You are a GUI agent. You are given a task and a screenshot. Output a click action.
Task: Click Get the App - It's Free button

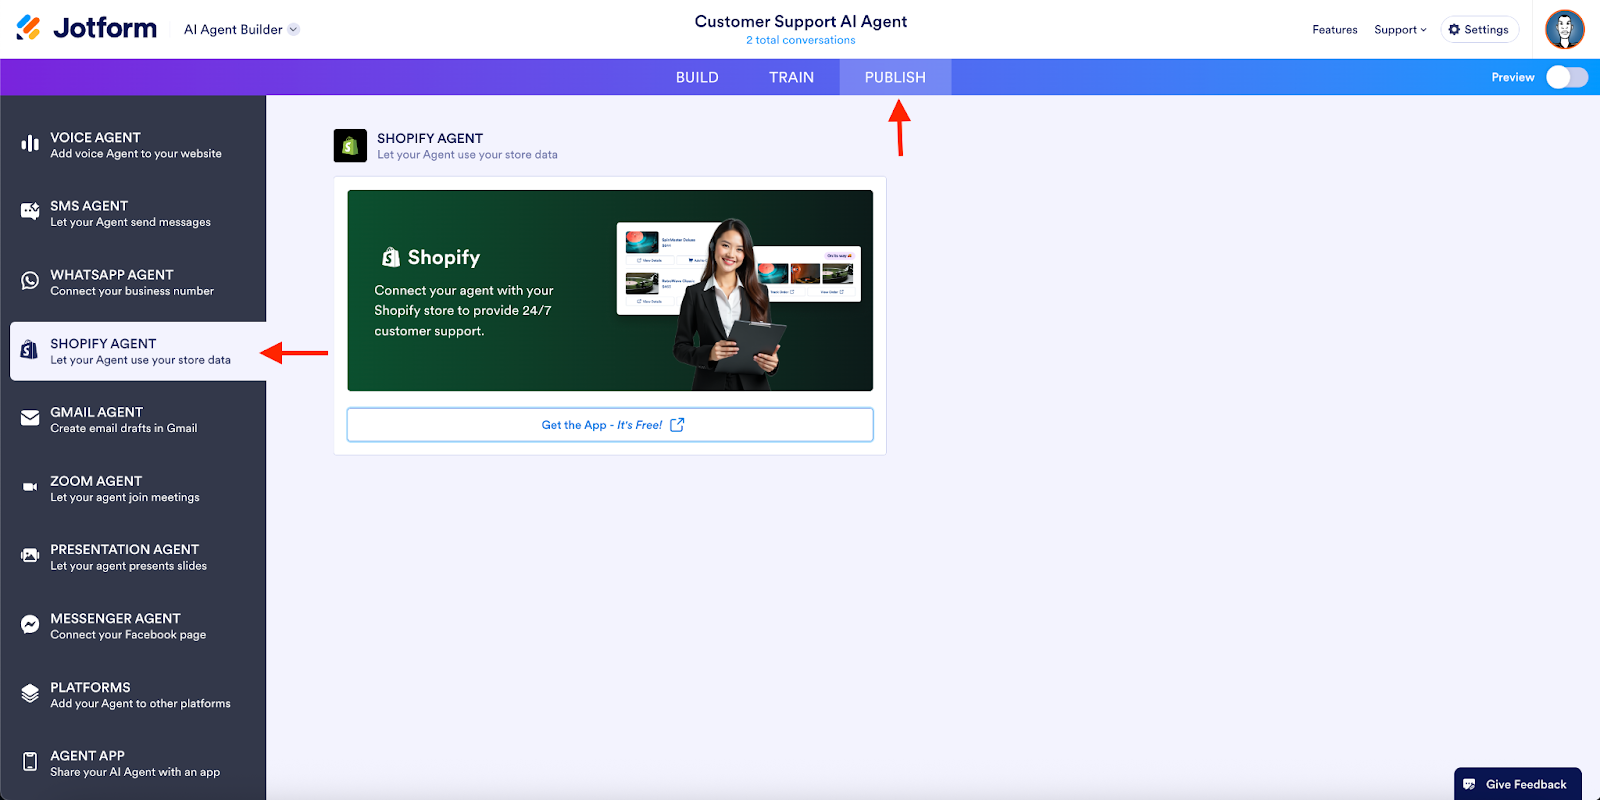click(610, 425)
